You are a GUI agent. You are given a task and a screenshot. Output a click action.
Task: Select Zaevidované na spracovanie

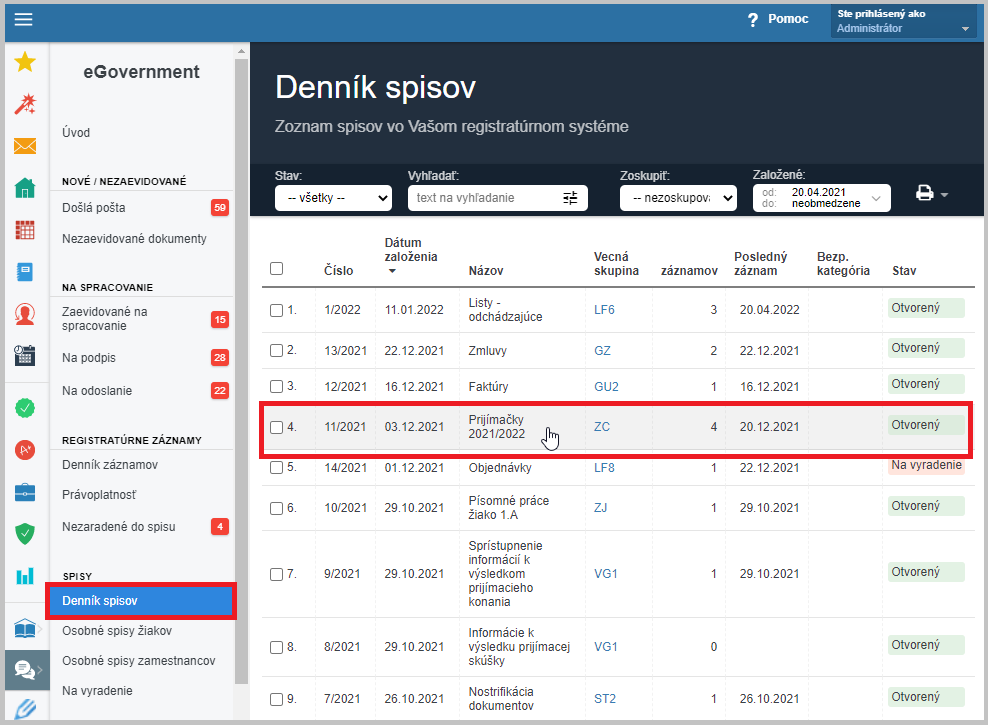coord(105,319)
